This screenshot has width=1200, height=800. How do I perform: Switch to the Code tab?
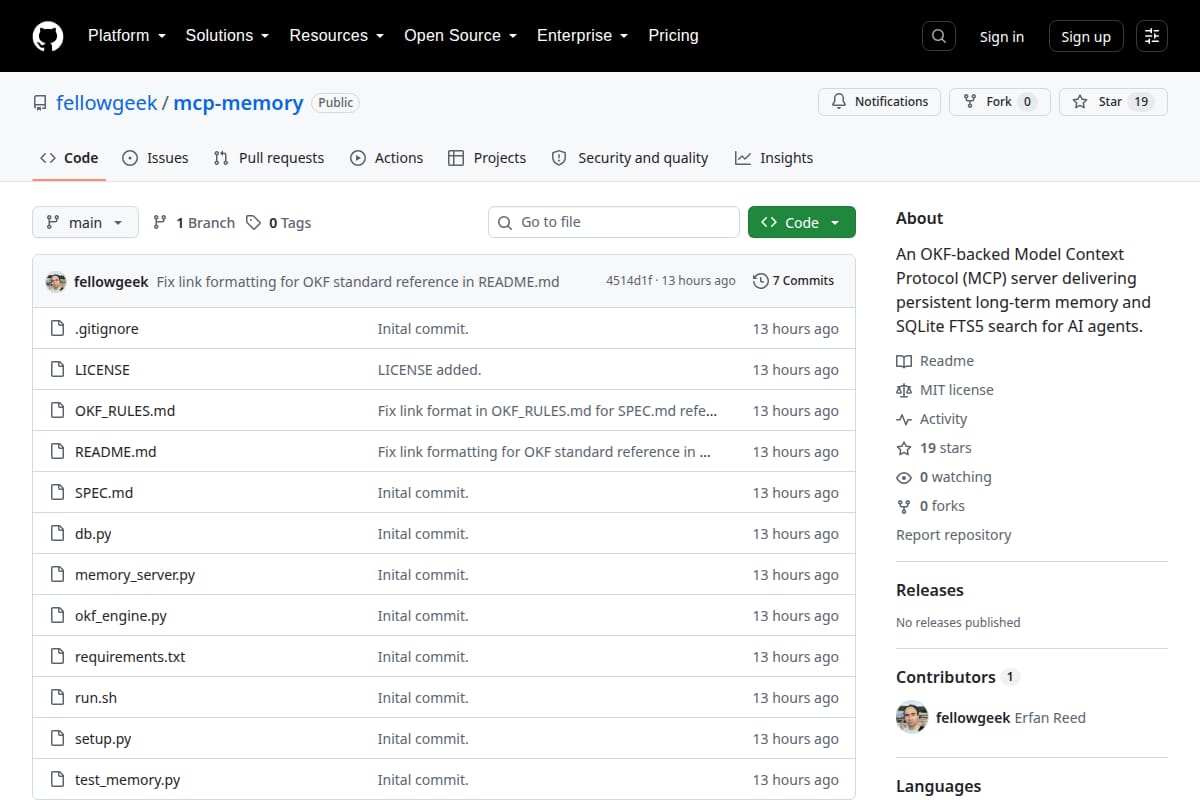point(69,158)
